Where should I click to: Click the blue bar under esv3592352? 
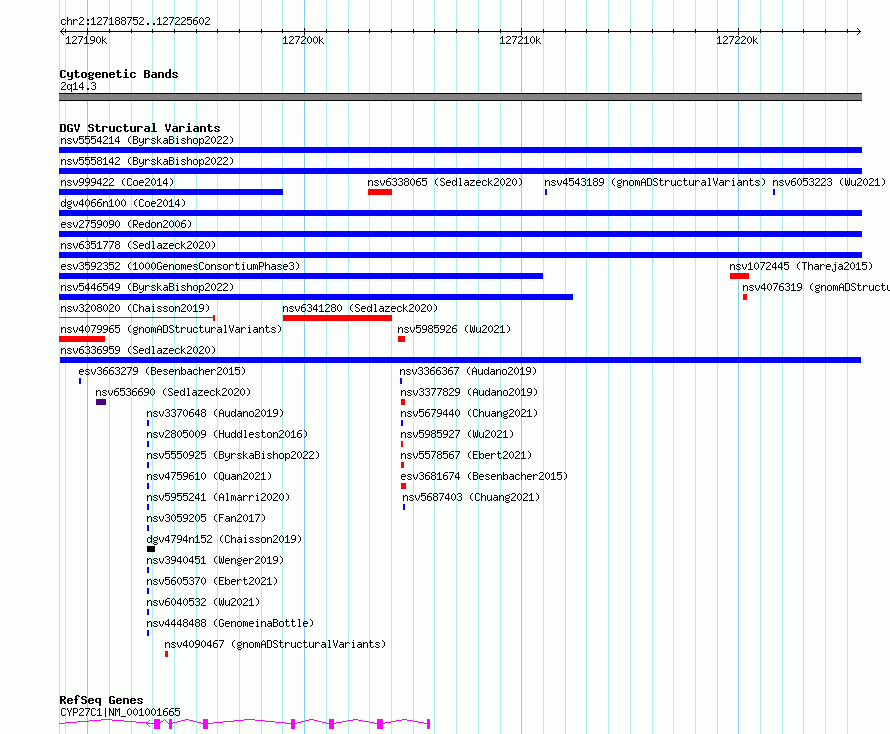pos(301,276)
